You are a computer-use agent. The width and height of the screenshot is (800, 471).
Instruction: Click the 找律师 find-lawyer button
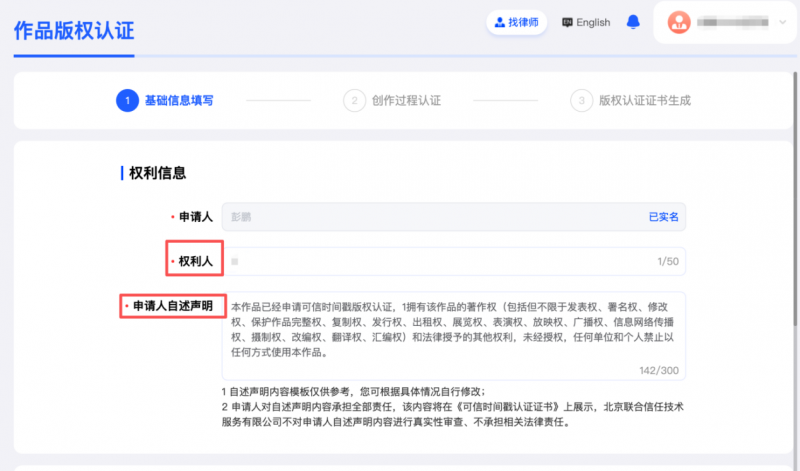tap(516, 22)
